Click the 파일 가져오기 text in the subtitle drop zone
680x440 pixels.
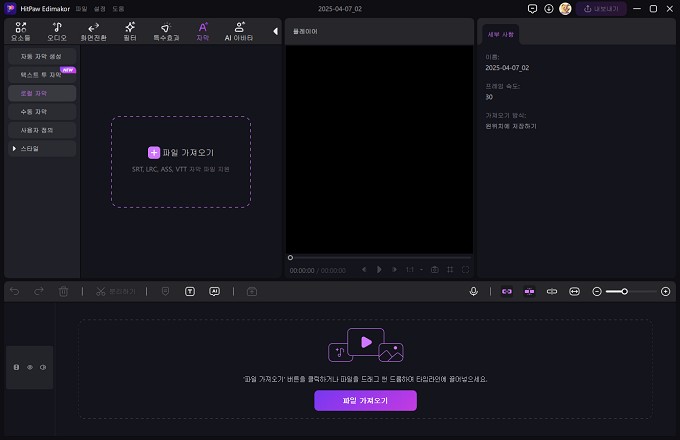(x=188, y=153)
